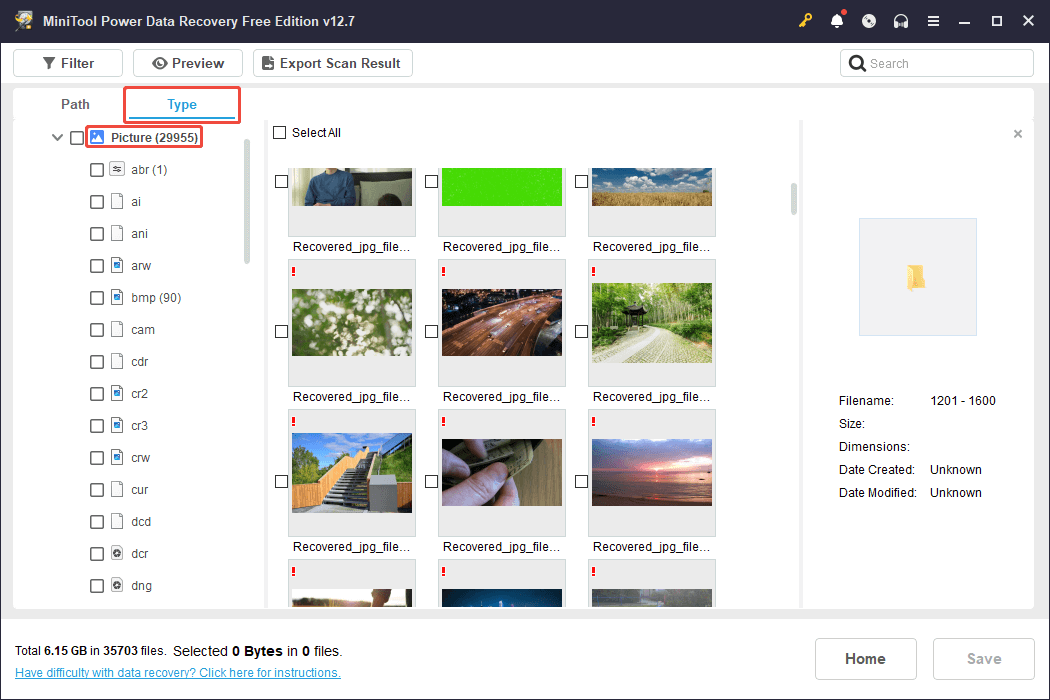Click the Export Scan Result button

click(332, 63)
